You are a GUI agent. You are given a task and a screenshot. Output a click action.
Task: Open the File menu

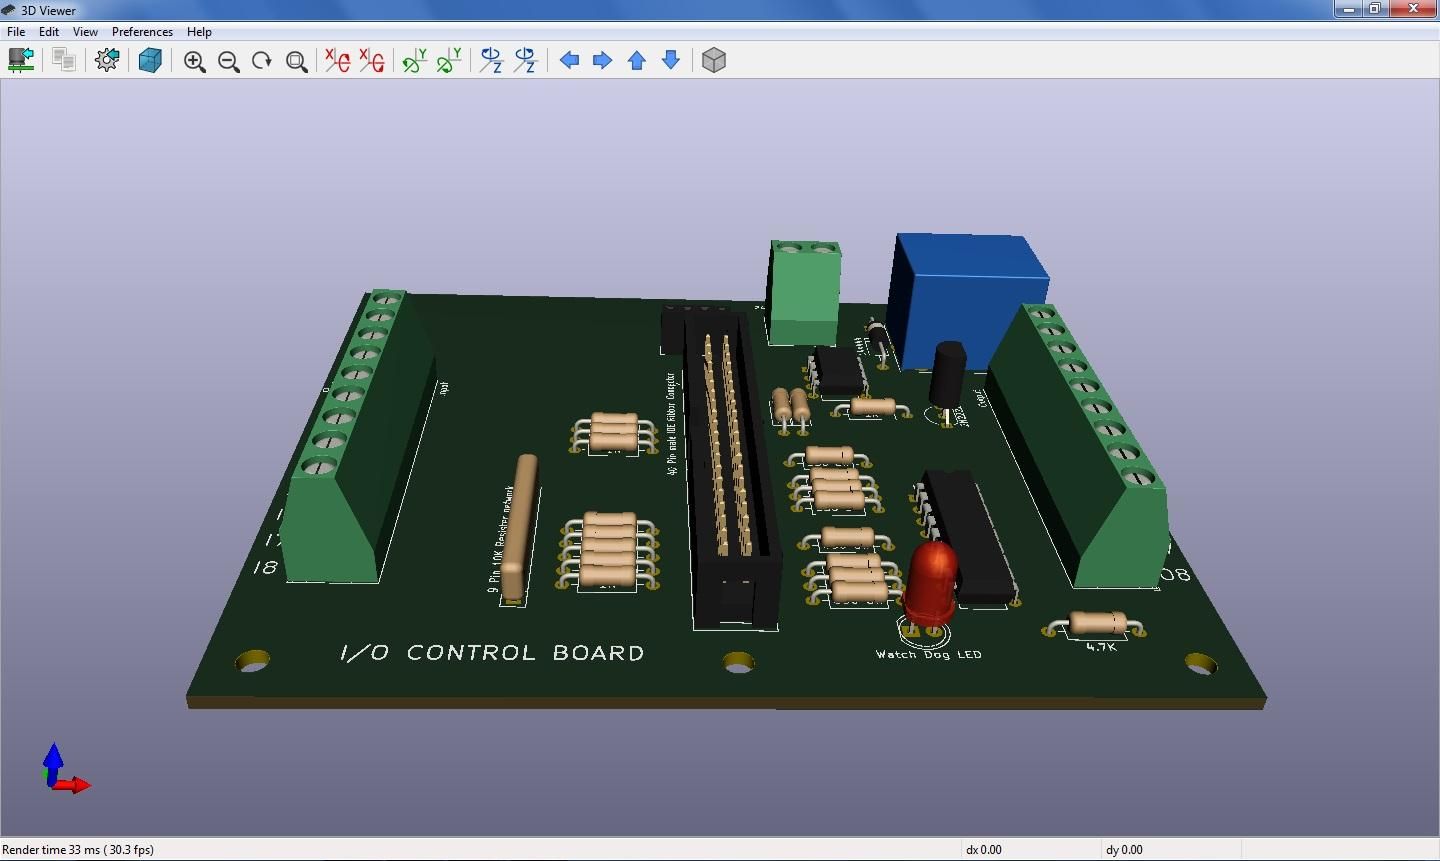(x=15, y=31)
